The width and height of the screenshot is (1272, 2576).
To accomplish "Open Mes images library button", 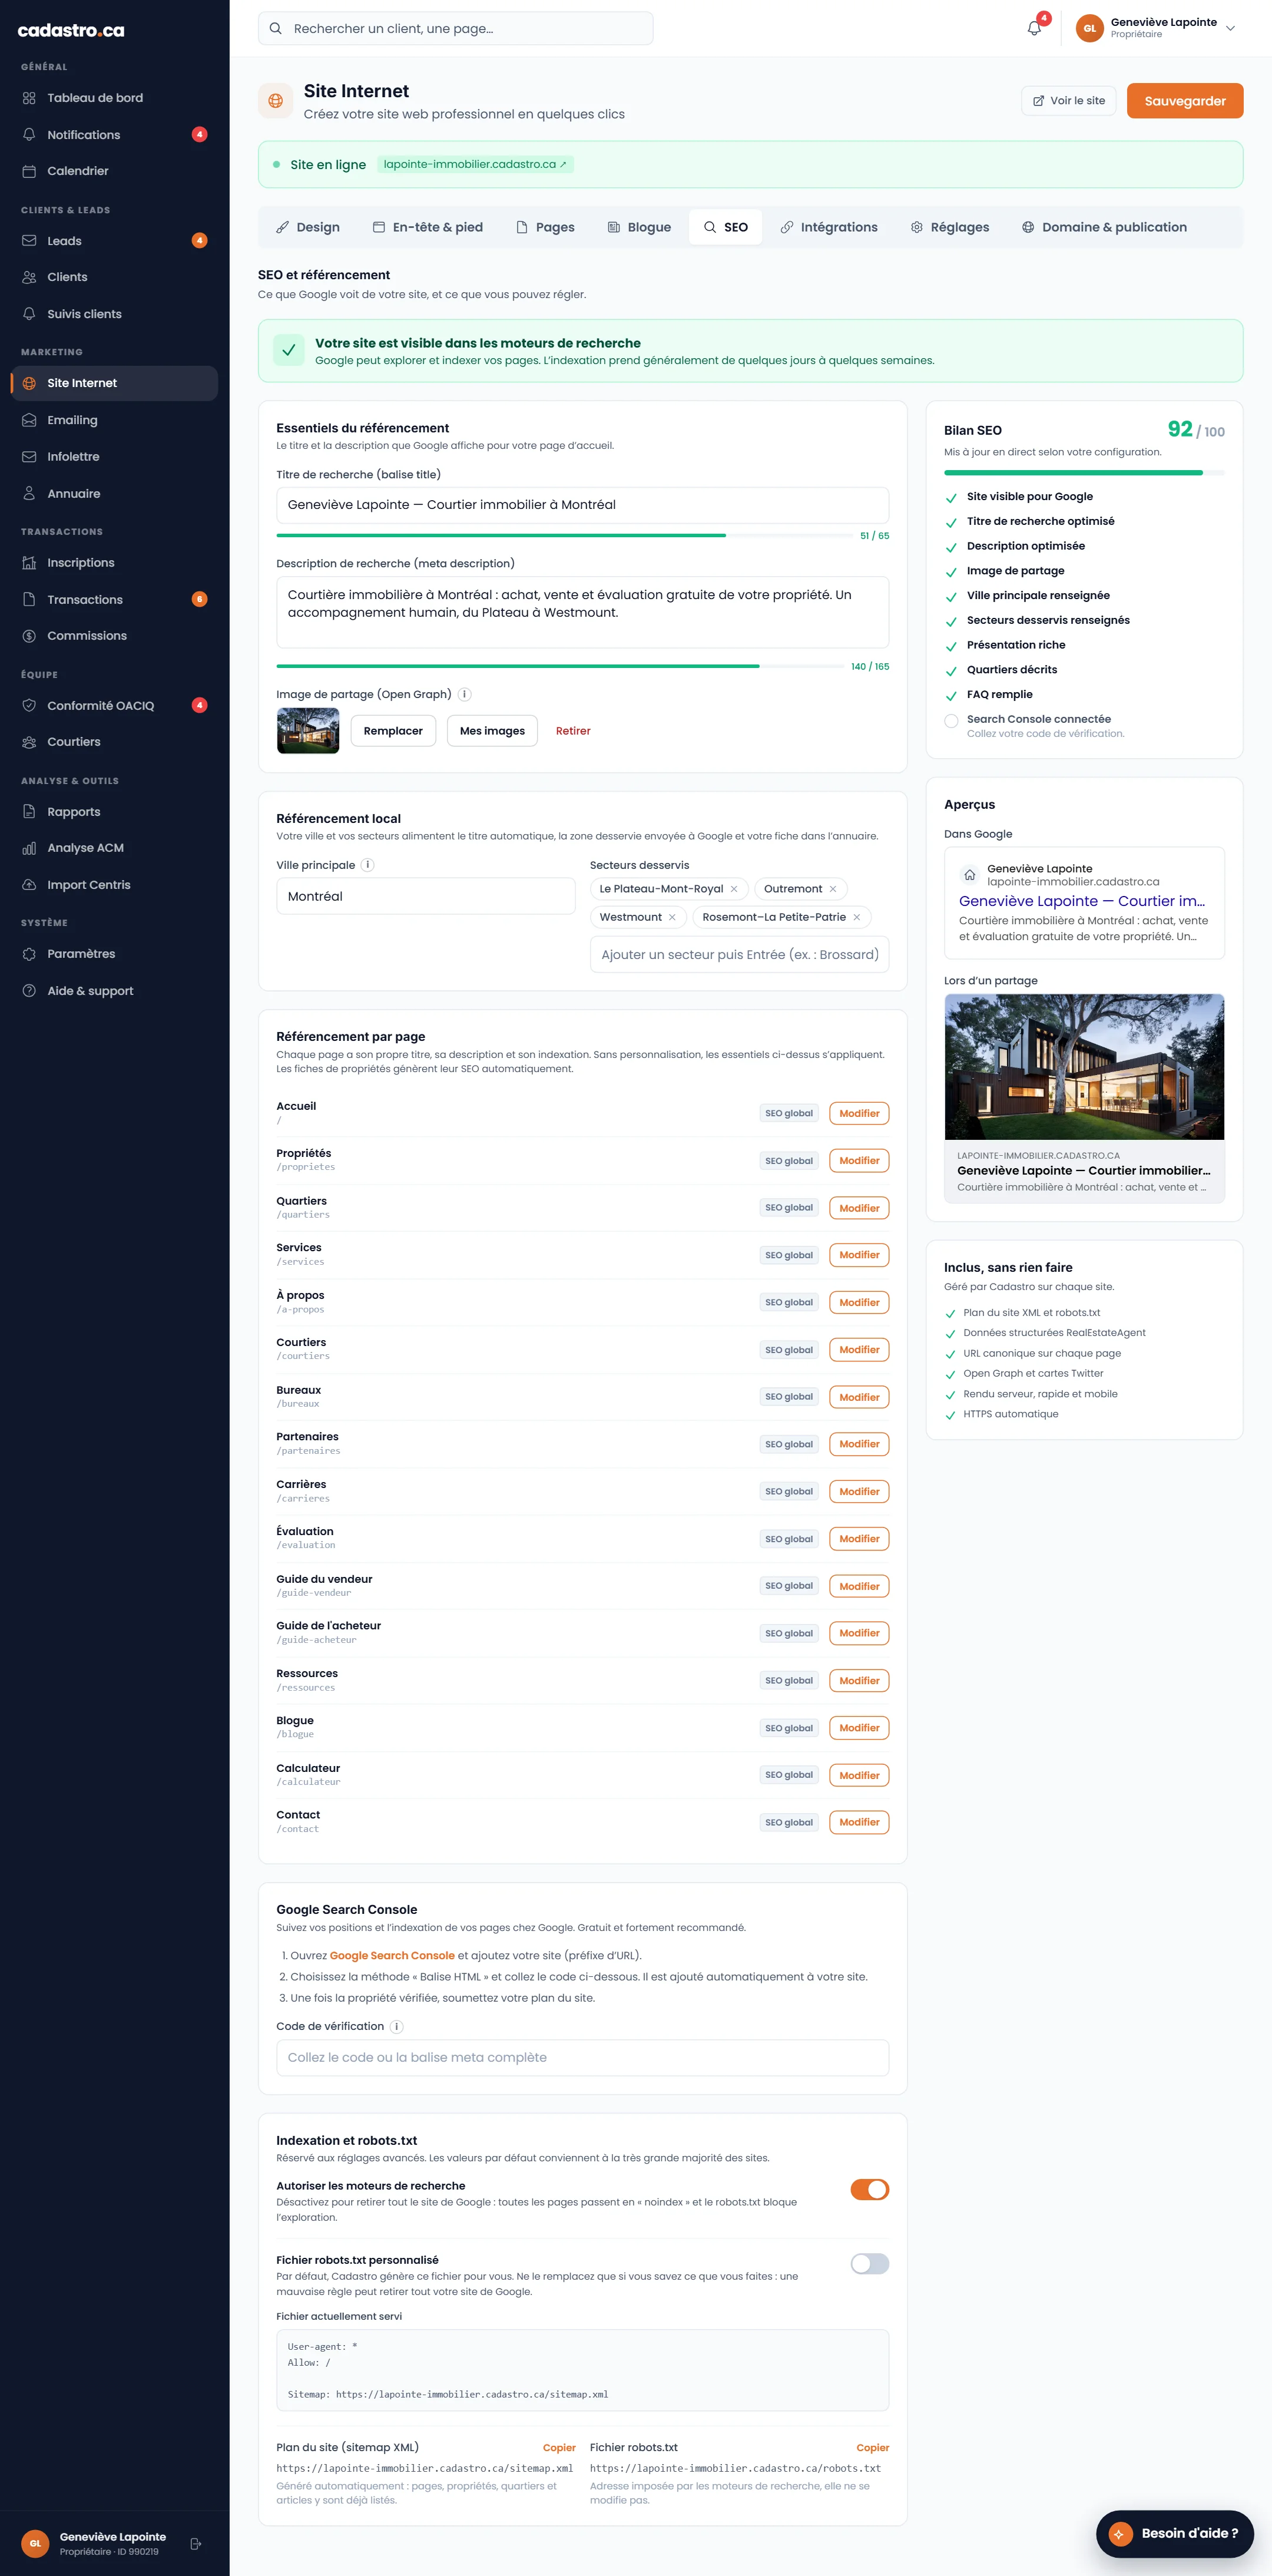I will click(492, 731).
